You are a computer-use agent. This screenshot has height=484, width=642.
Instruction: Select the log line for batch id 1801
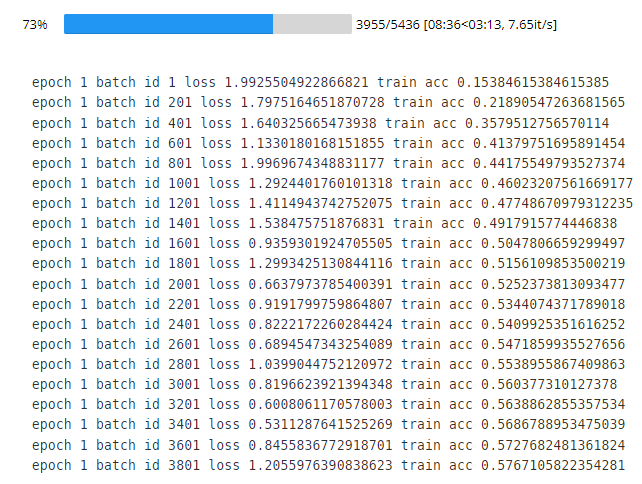pos(328,264)
